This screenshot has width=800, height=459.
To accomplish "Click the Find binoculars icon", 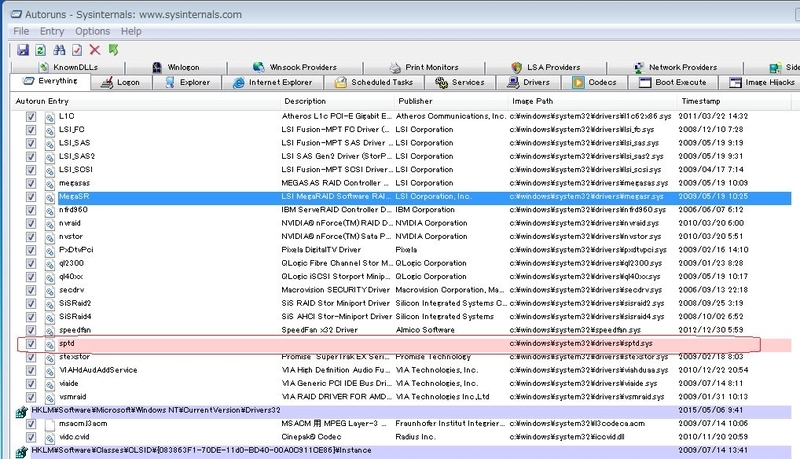I will [59, 50].
